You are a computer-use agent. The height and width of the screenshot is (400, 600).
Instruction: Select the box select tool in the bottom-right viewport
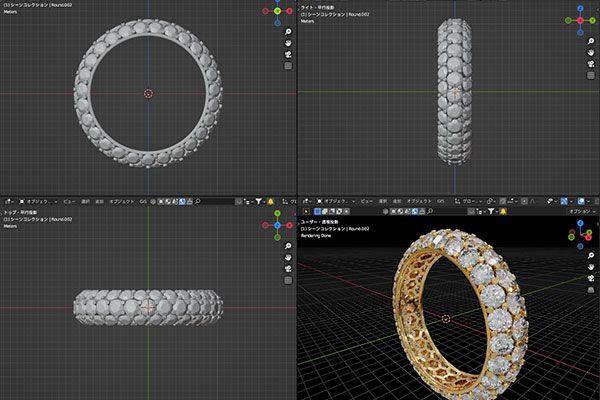tap(318, 212)
